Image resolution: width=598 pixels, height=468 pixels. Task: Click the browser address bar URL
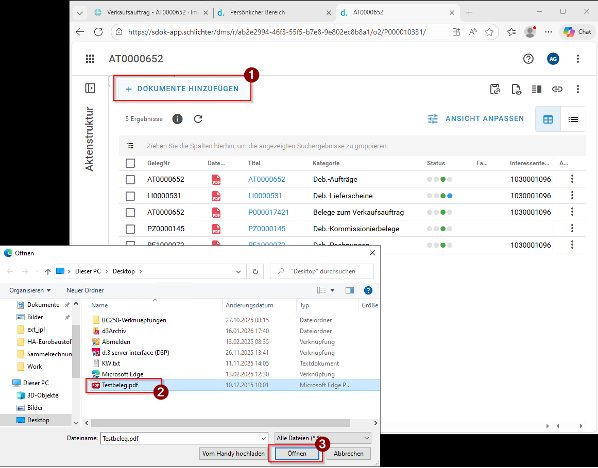[277, 32]
